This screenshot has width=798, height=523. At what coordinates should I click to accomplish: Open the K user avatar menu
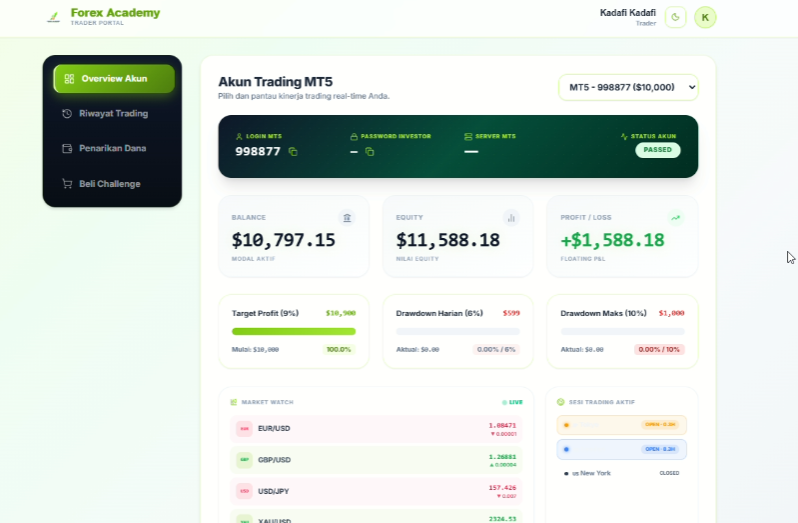[x=705, y=17]
